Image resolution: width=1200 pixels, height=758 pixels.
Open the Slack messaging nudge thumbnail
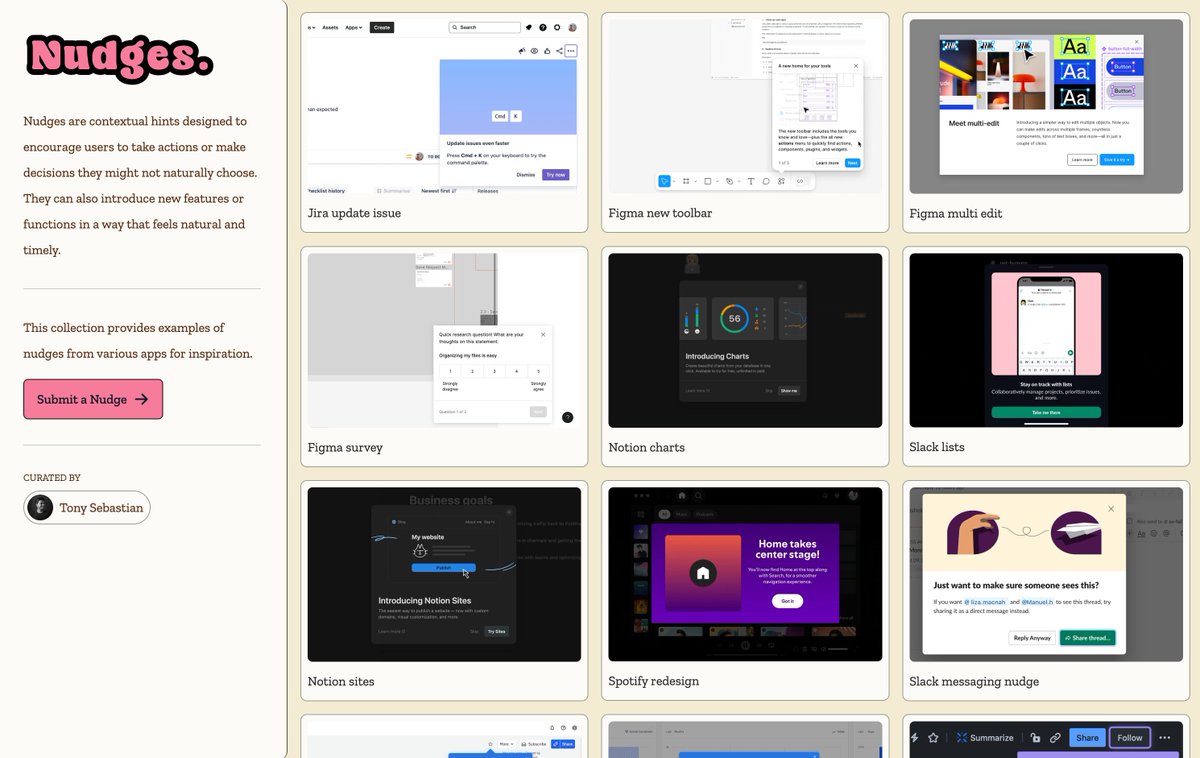pyautogui.click(x=1046, y=574)
